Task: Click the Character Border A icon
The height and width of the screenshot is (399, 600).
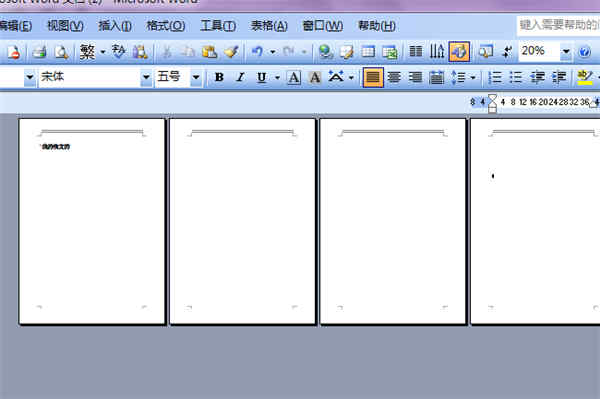Action: [294, 78]
